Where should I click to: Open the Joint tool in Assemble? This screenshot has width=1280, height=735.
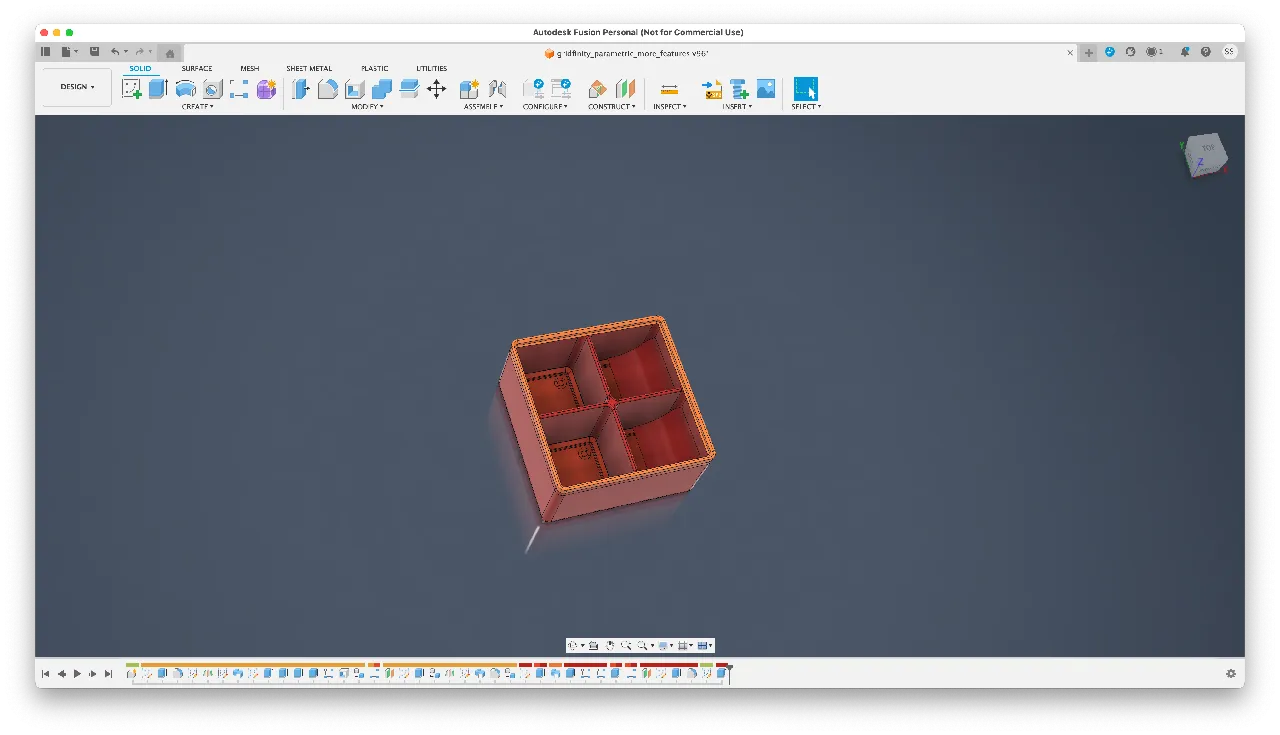496,89
